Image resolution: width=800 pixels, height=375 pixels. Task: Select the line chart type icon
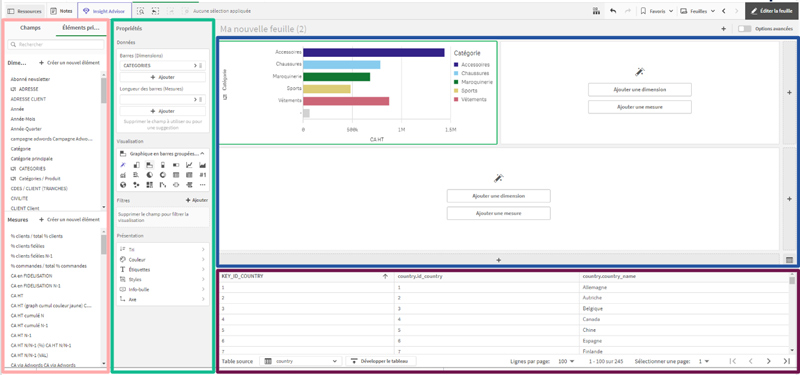point(189,165)
